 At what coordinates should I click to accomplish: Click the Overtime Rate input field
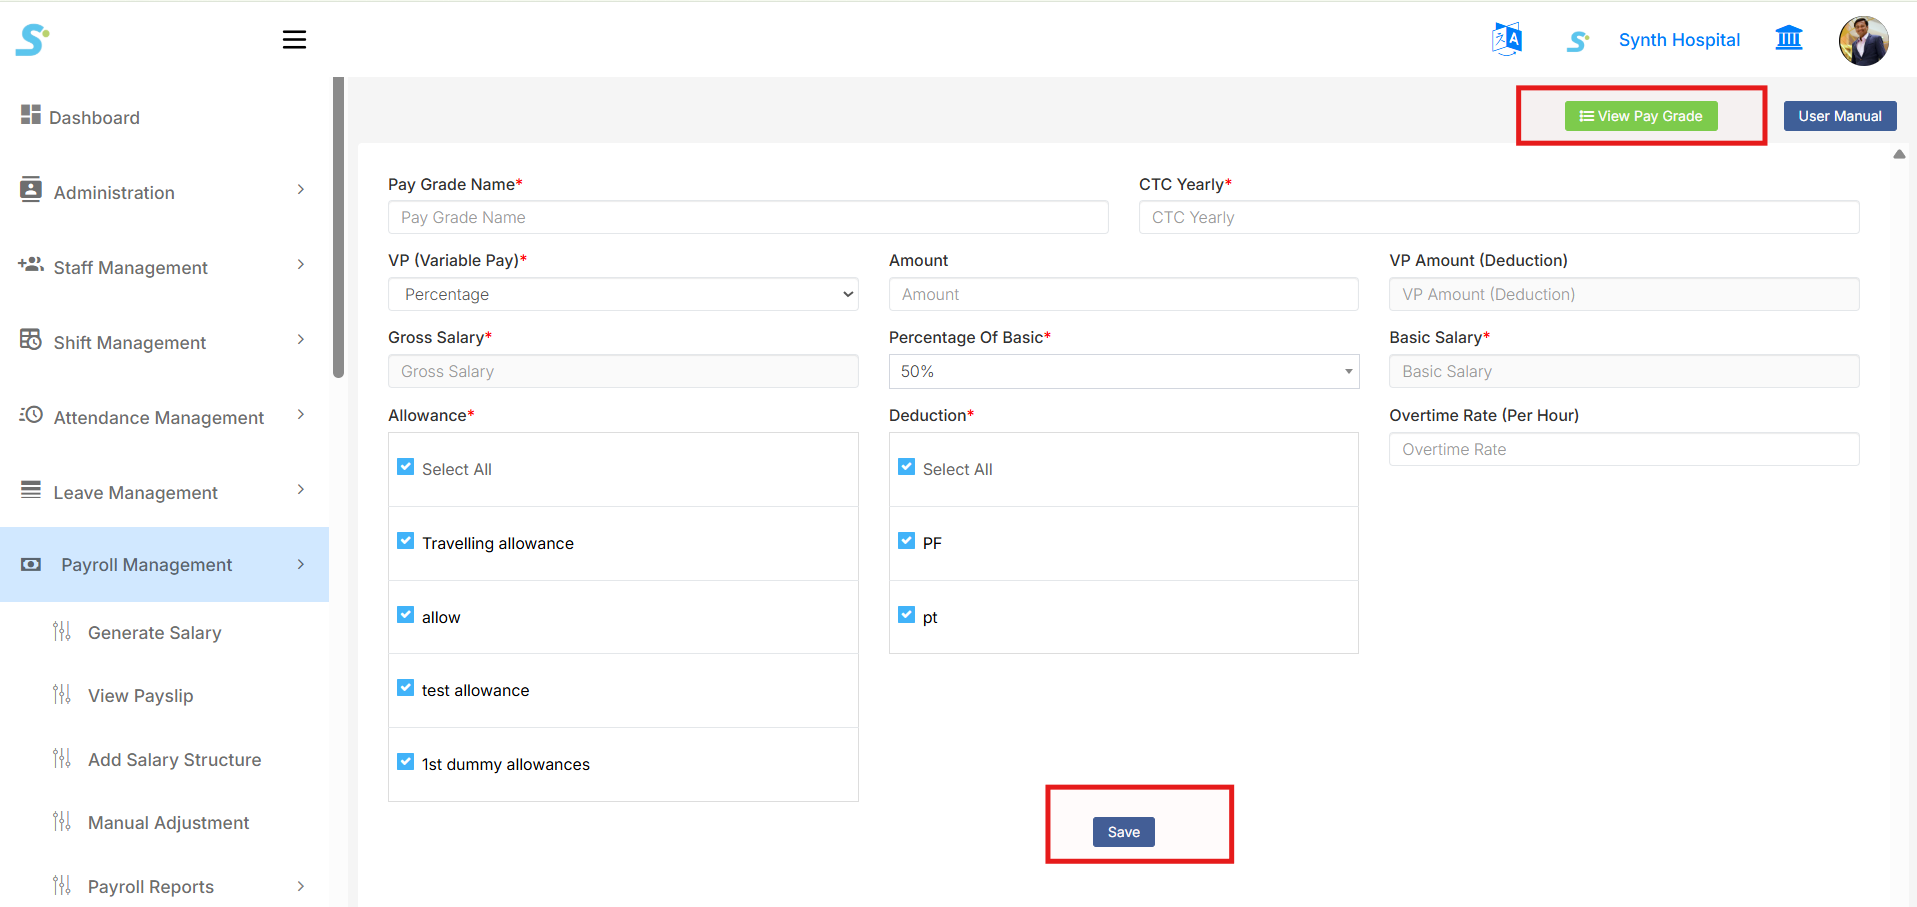pyautogui.click(x=1624, y=449)
